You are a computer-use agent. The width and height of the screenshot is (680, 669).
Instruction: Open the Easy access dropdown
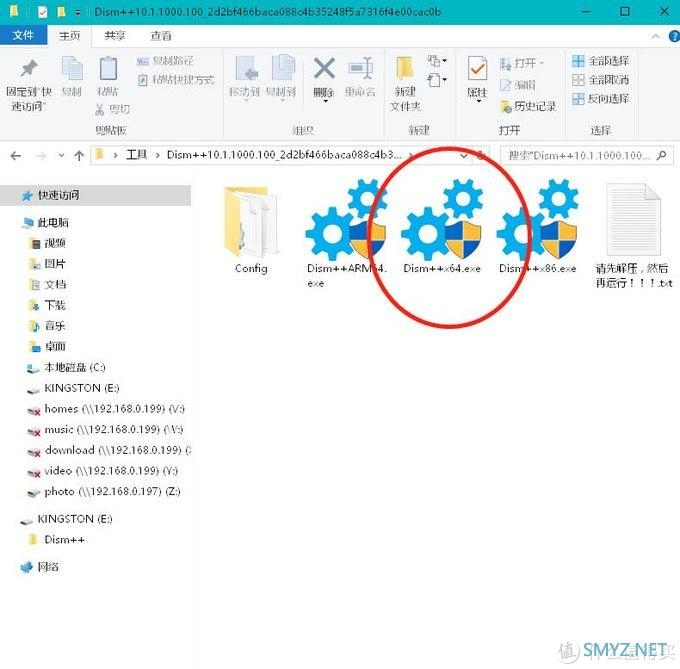tap(437, 80)
